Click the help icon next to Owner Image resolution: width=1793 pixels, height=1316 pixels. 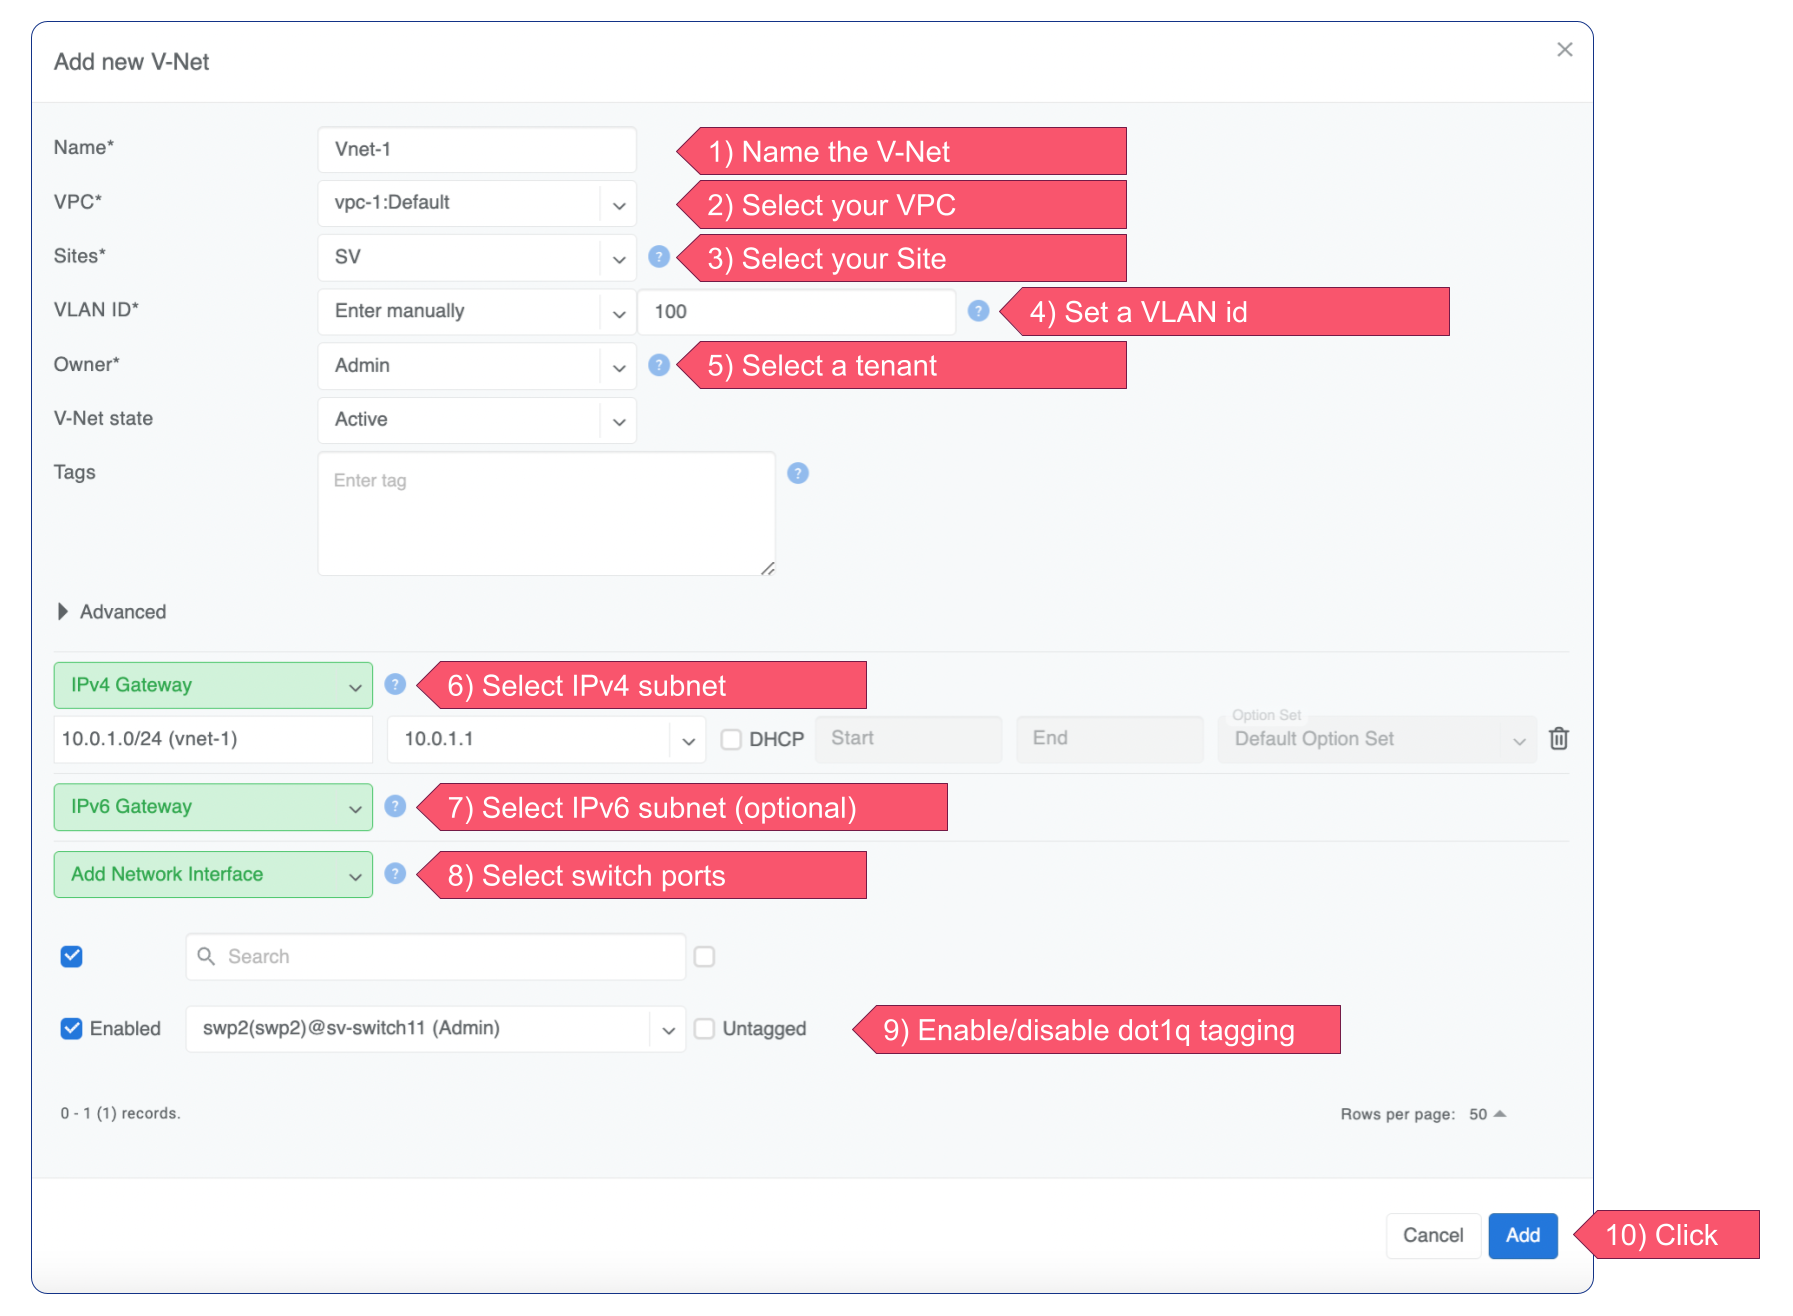(x=658, y=365)
